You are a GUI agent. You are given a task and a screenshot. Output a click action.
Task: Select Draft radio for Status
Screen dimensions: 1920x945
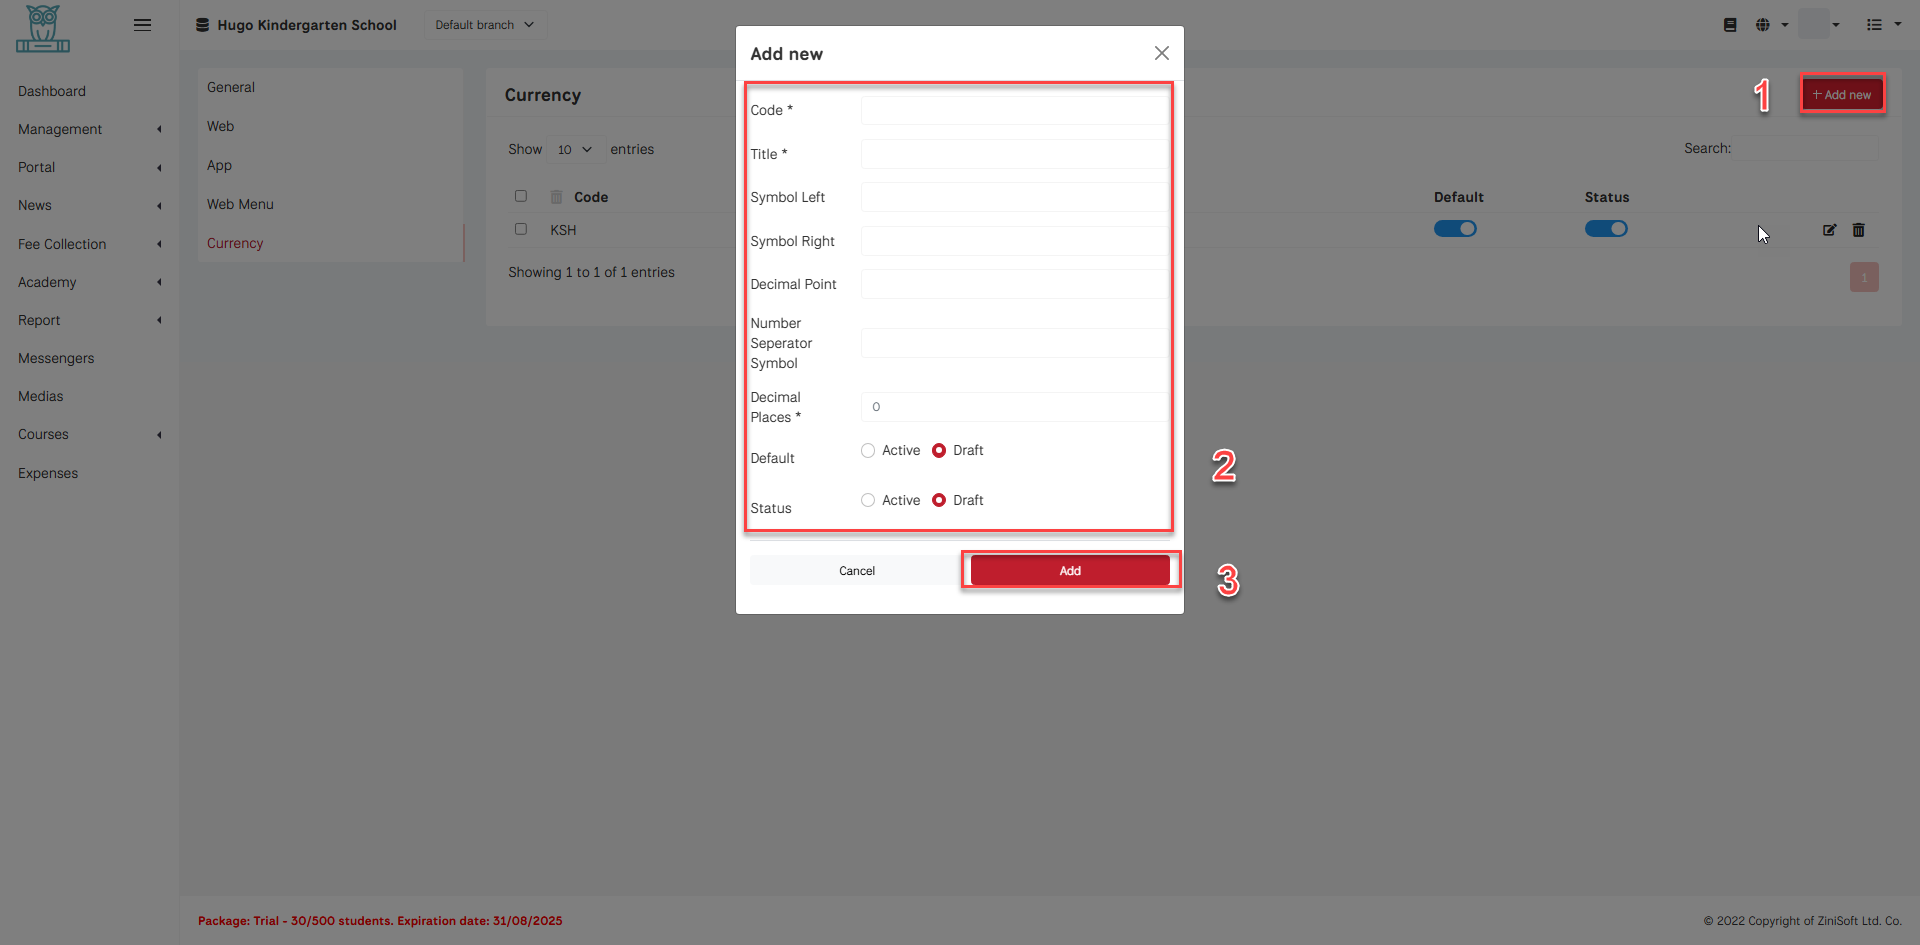939,501
